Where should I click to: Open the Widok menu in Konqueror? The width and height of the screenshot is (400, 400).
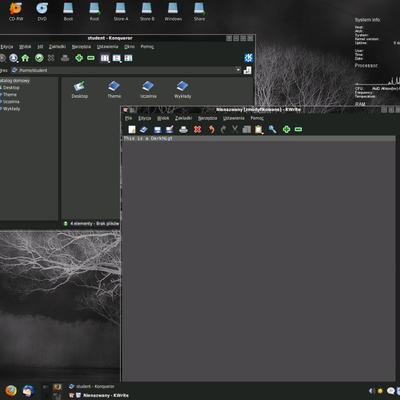(x=25, y=47)
